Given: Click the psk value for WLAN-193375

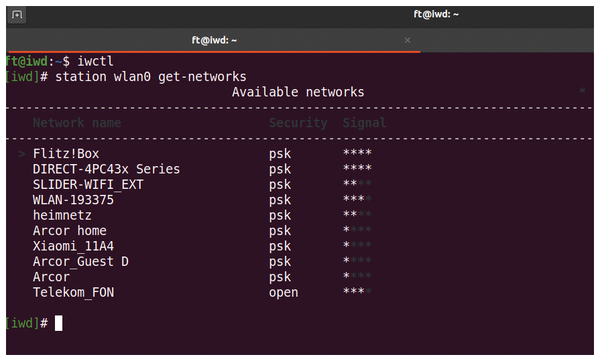Looking at the screenshot, I should (280, 200).
